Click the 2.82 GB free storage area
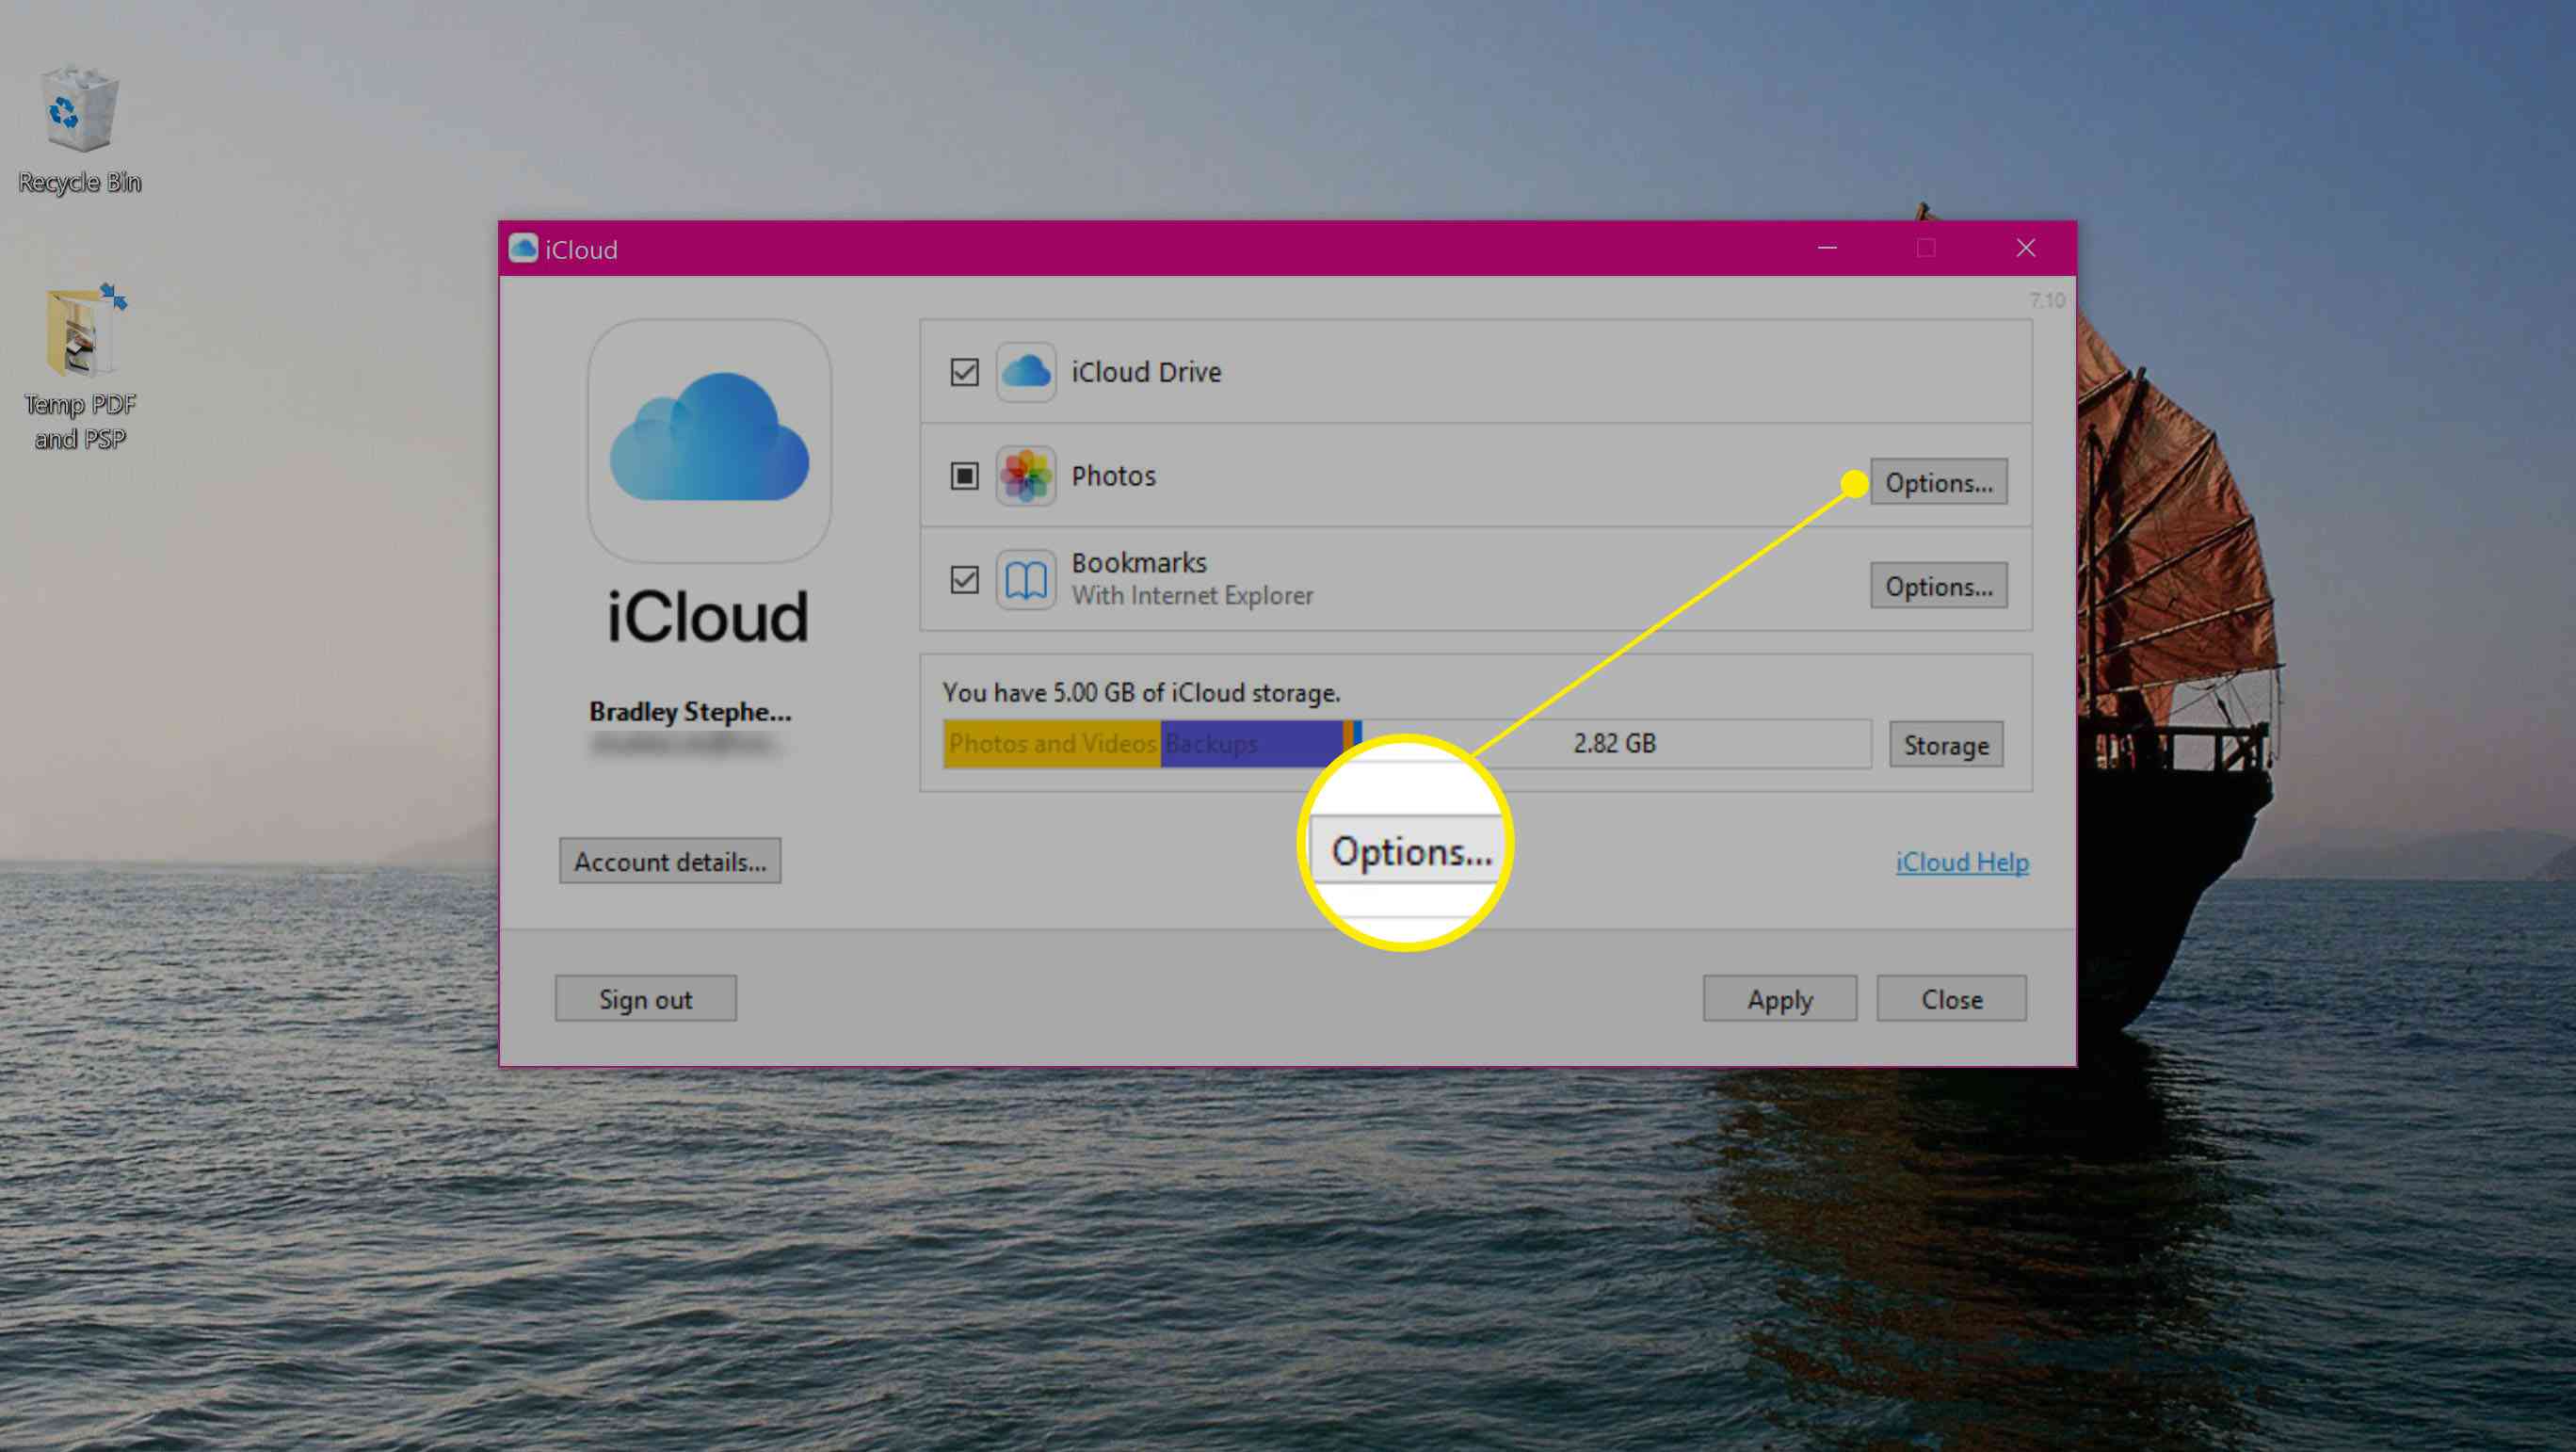 point(1615,744)
